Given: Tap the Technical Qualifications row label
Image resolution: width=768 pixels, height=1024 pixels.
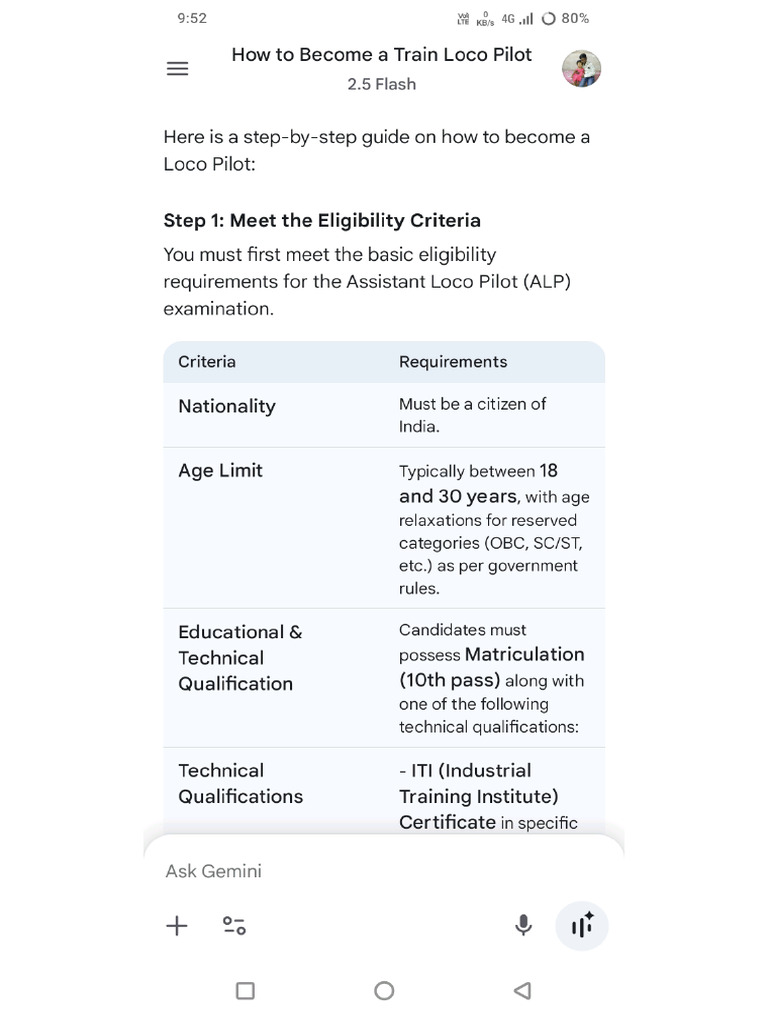Looking at the screenshot, I should tap(240, 783).
